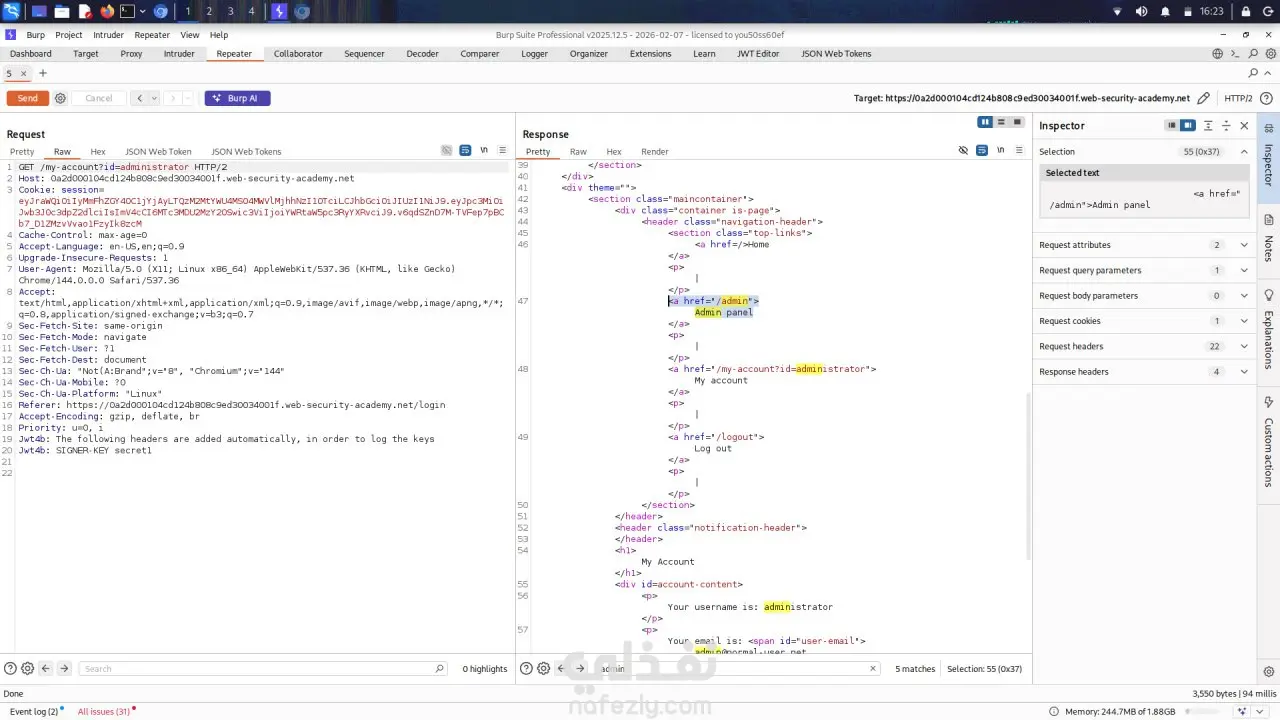The image size is (1280, 720).
Task: Go to previous match in request search
Action: click(x=46, y=668)
